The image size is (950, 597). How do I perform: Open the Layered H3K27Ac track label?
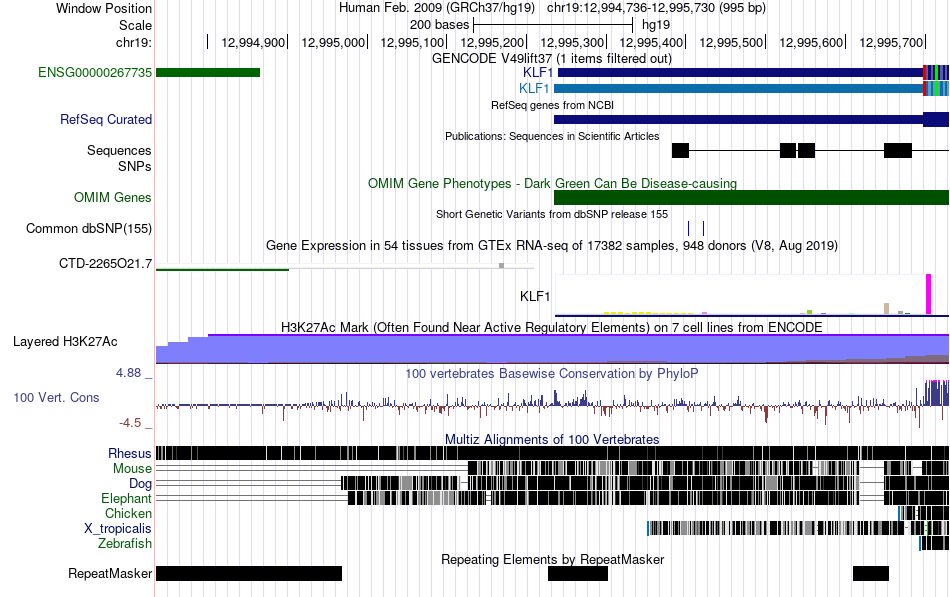pos(65,342)
